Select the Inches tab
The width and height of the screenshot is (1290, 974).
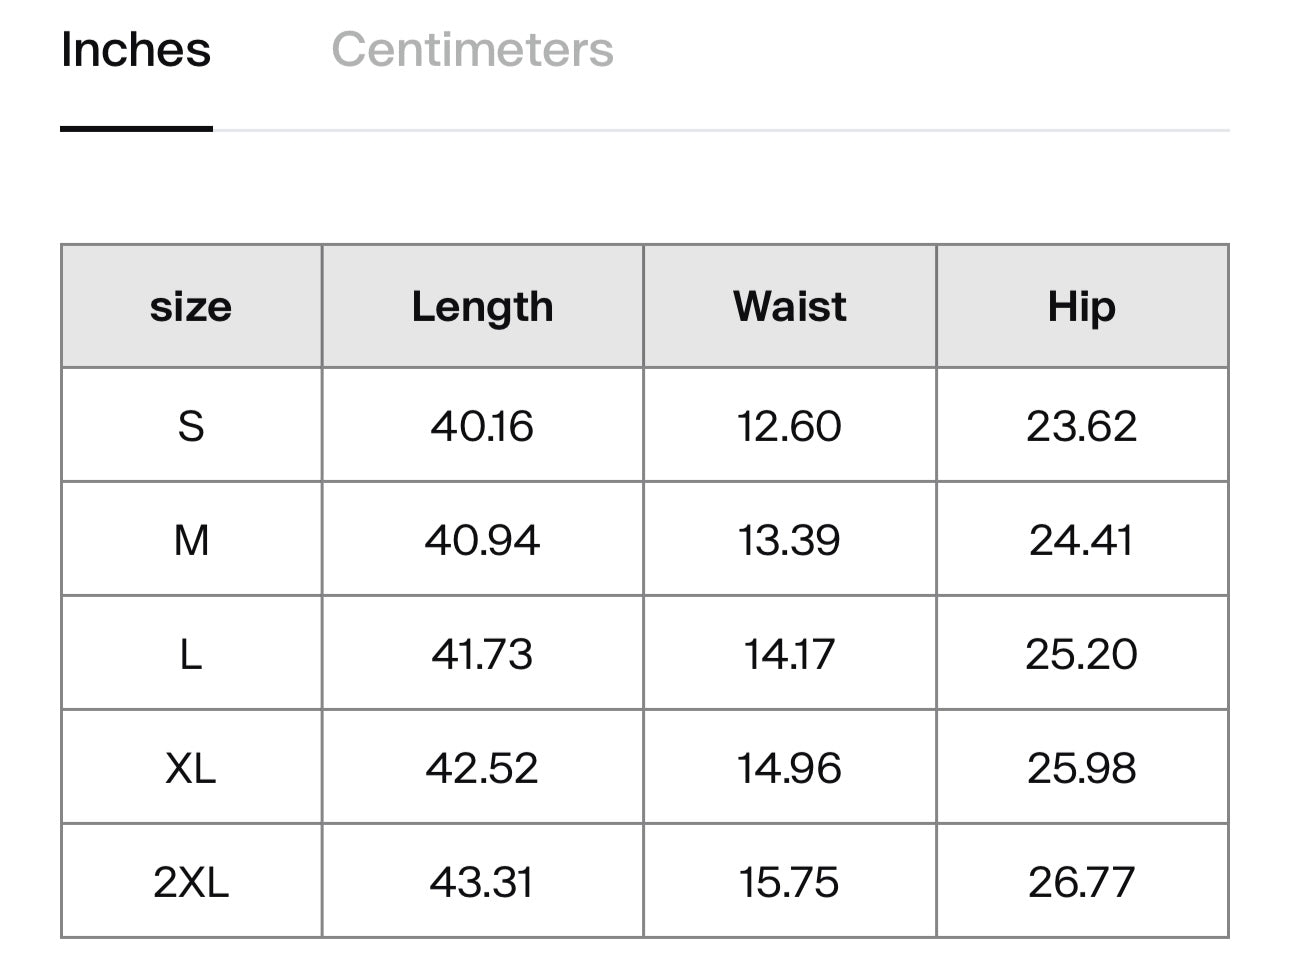coord(136,49)
